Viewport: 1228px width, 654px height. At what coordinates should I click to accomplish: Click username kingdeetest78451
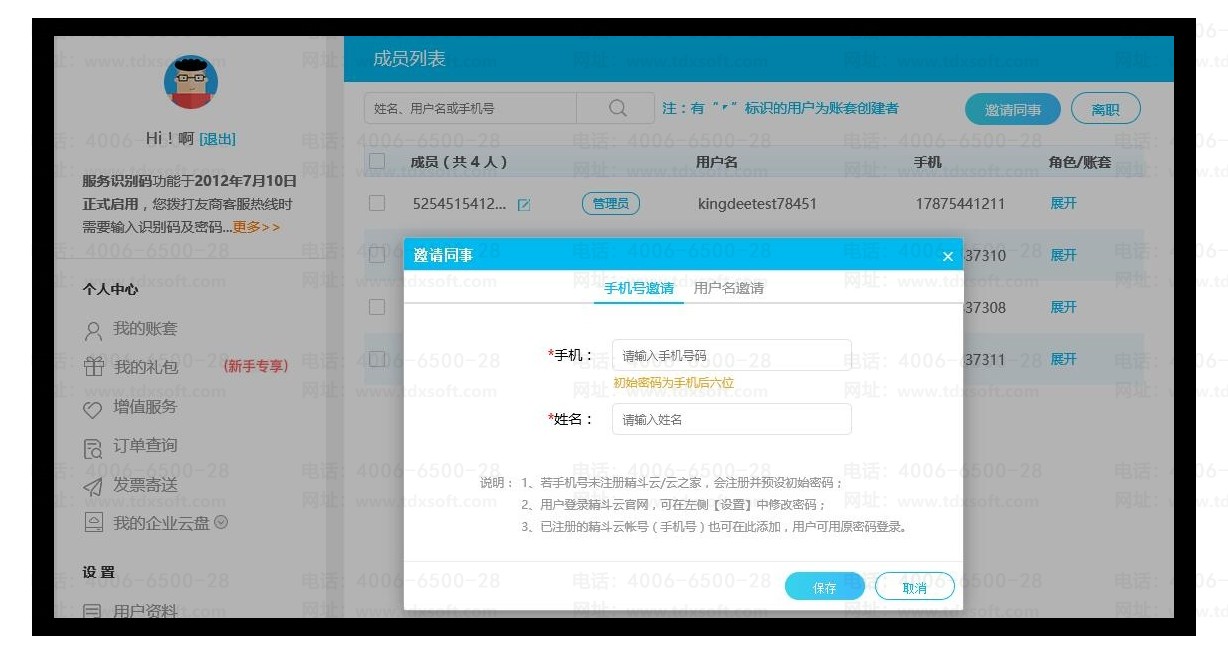click(x=757, y=204)
